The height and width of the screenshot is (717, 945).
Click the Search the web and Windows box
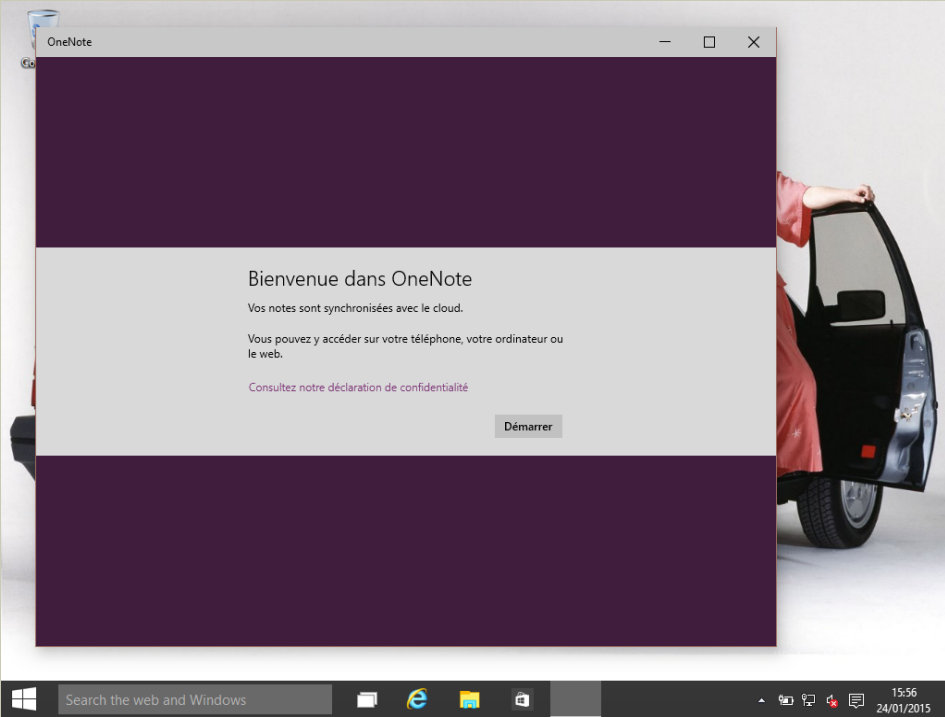(195, 700)
